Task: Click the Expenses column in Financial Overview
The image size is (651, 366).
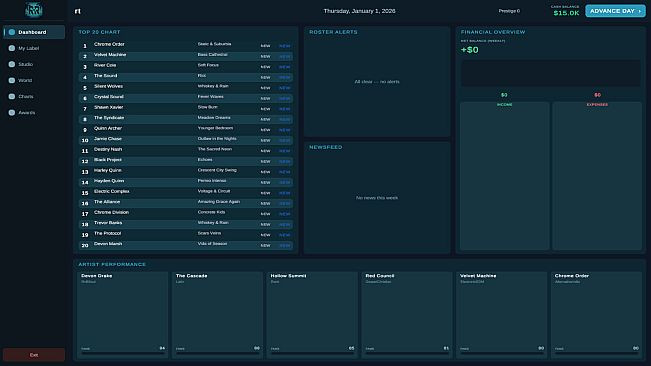Action: tap(597, 176)
